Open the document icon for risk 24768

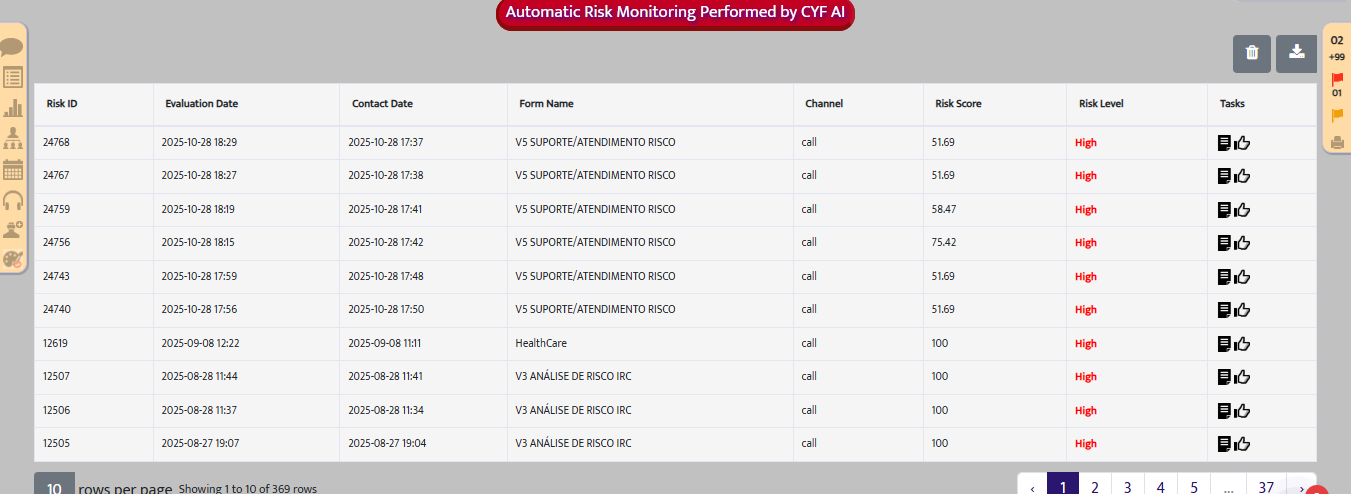[1223, 143]
